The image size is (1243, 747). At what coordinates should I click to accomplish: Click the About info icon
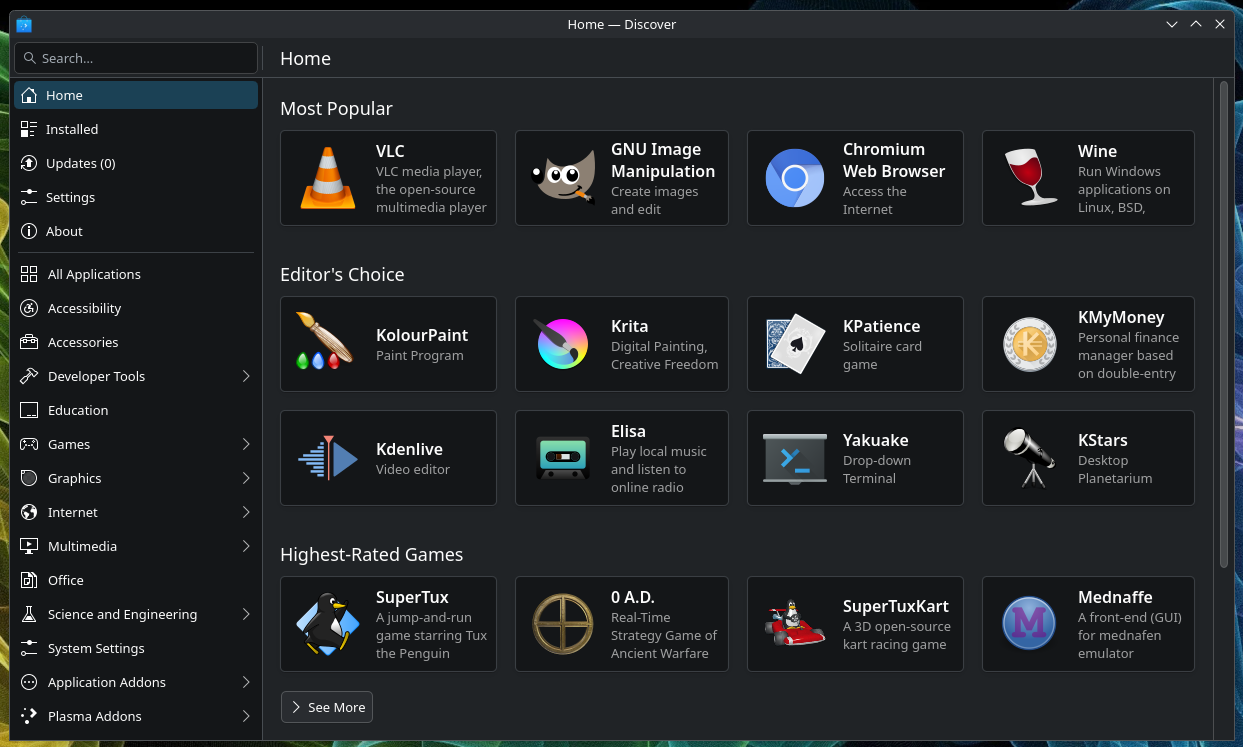pos(29,231)
